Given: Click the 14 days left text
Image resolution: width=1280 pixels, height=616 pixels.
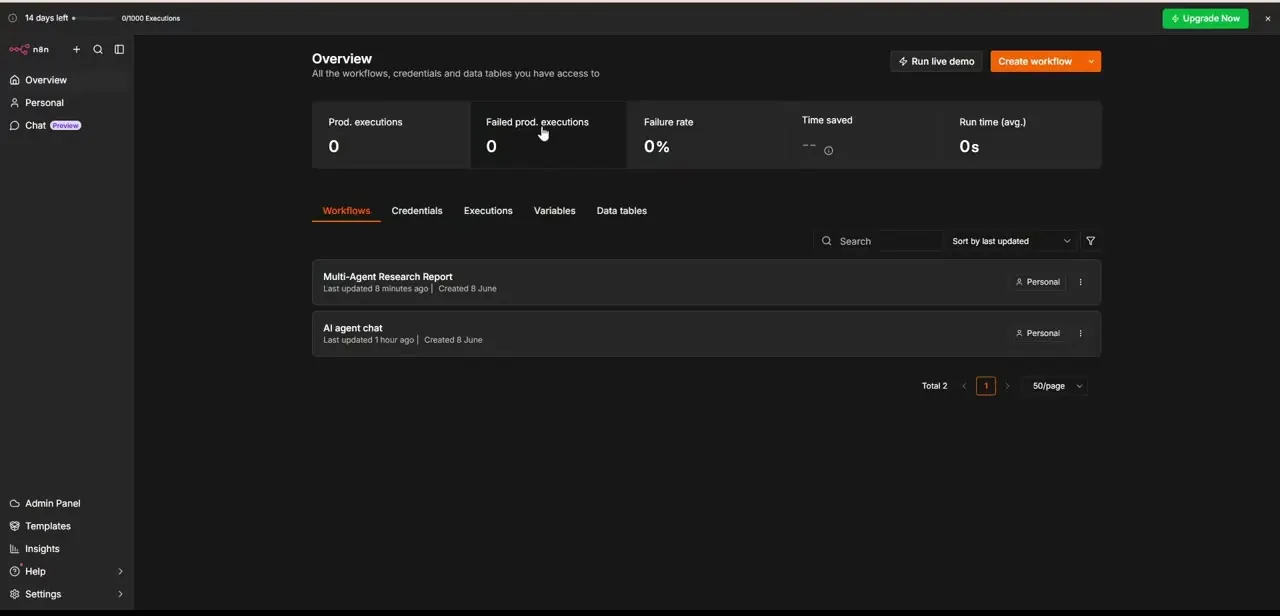Looking at the screenshot, I should click(x=46, y=18).
